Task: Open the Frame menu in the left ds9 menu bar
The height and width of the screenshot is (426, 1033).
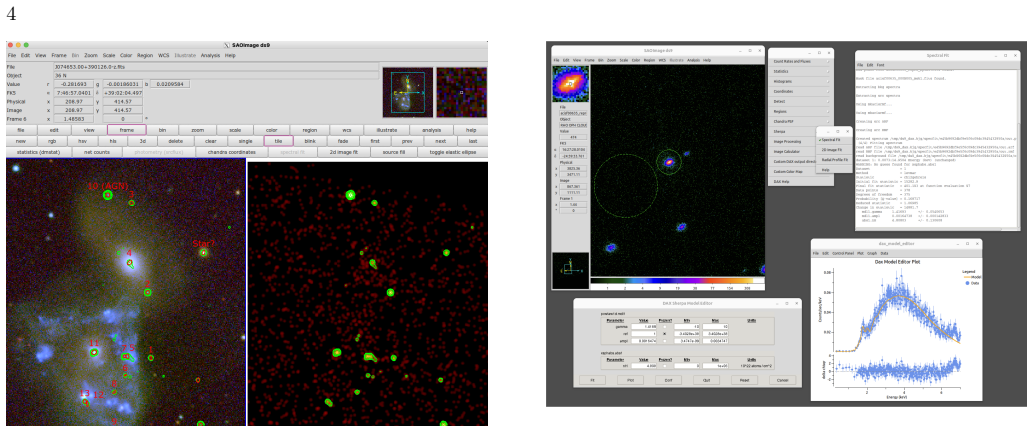Action: (59, 55)
